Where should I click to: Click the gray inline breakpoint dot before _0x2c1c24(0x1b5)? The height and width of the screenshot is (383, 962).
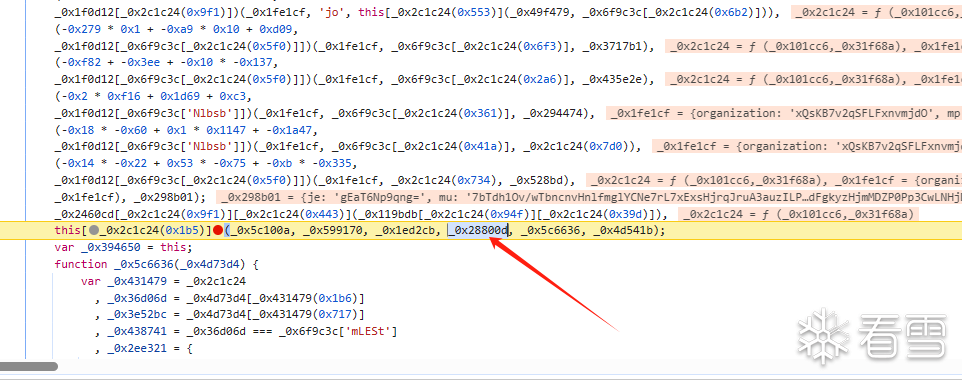click(94, 230)
